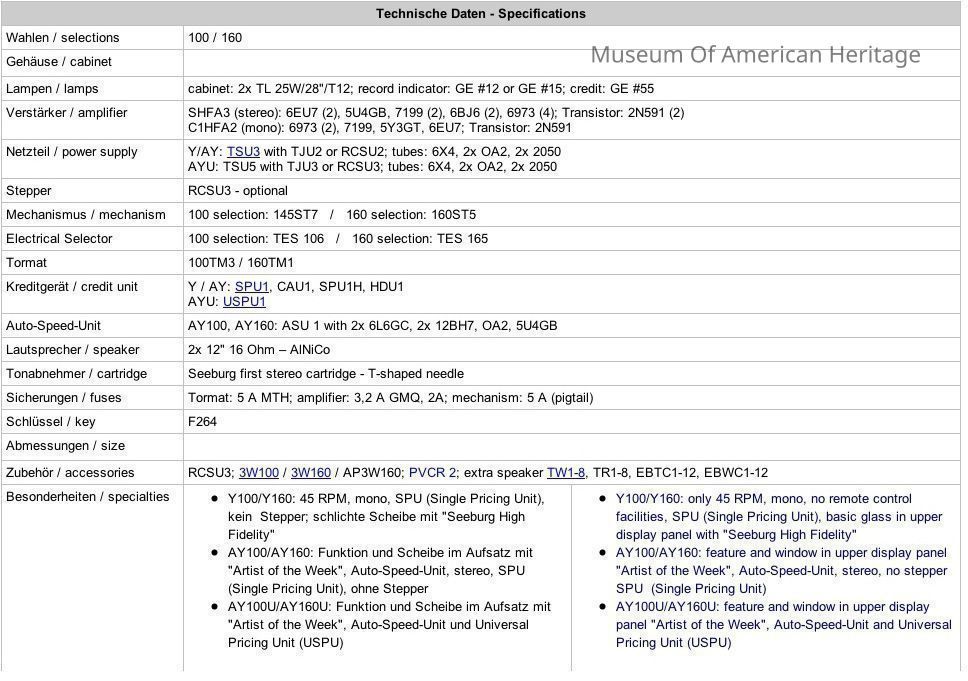
Task: Click the Wahlen / selections row label
Action: pos(63,38)
